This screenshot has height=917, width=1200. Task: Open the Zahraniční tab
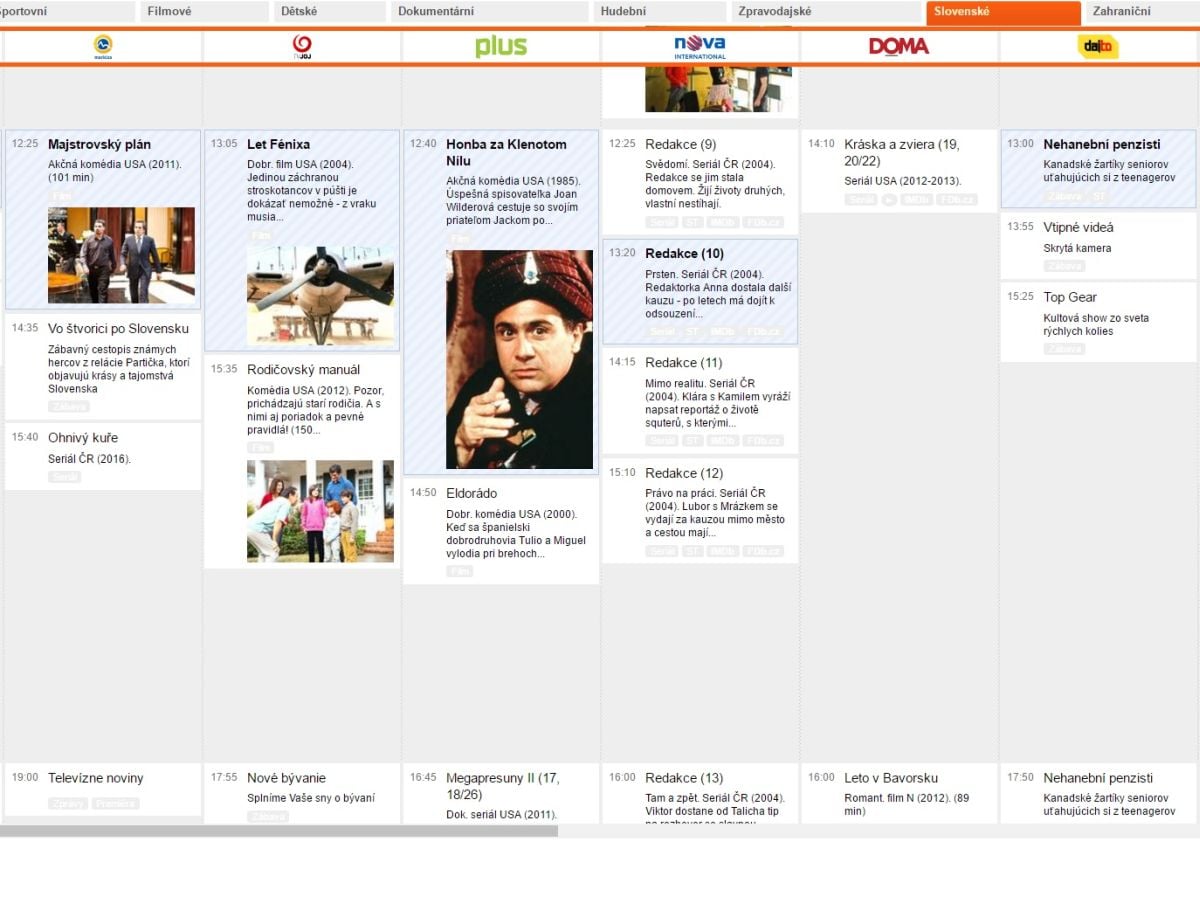pyautogui.click(x=1125, y=11)
